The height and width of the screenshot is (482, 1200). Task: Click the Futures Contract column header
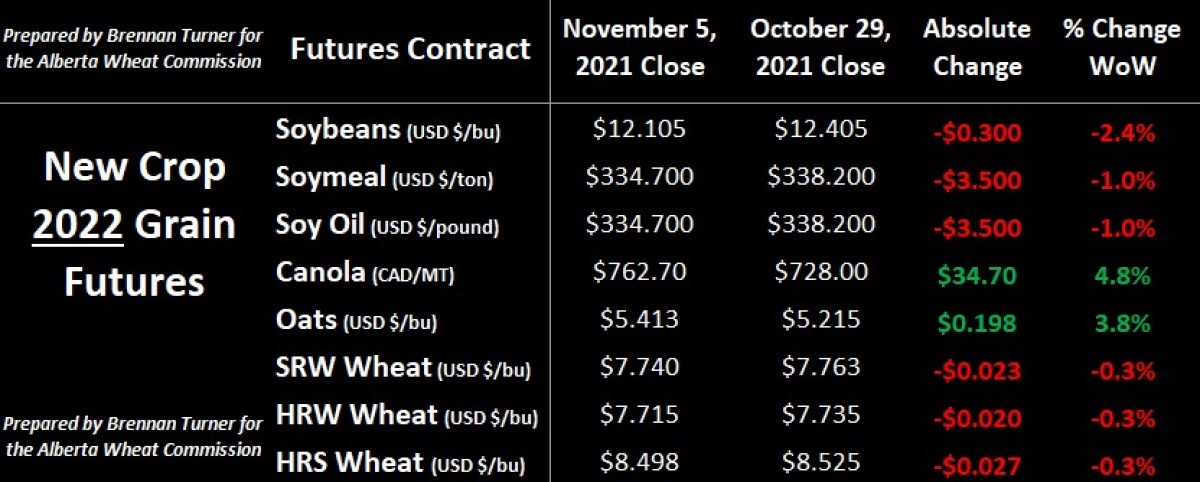(410, 49)
